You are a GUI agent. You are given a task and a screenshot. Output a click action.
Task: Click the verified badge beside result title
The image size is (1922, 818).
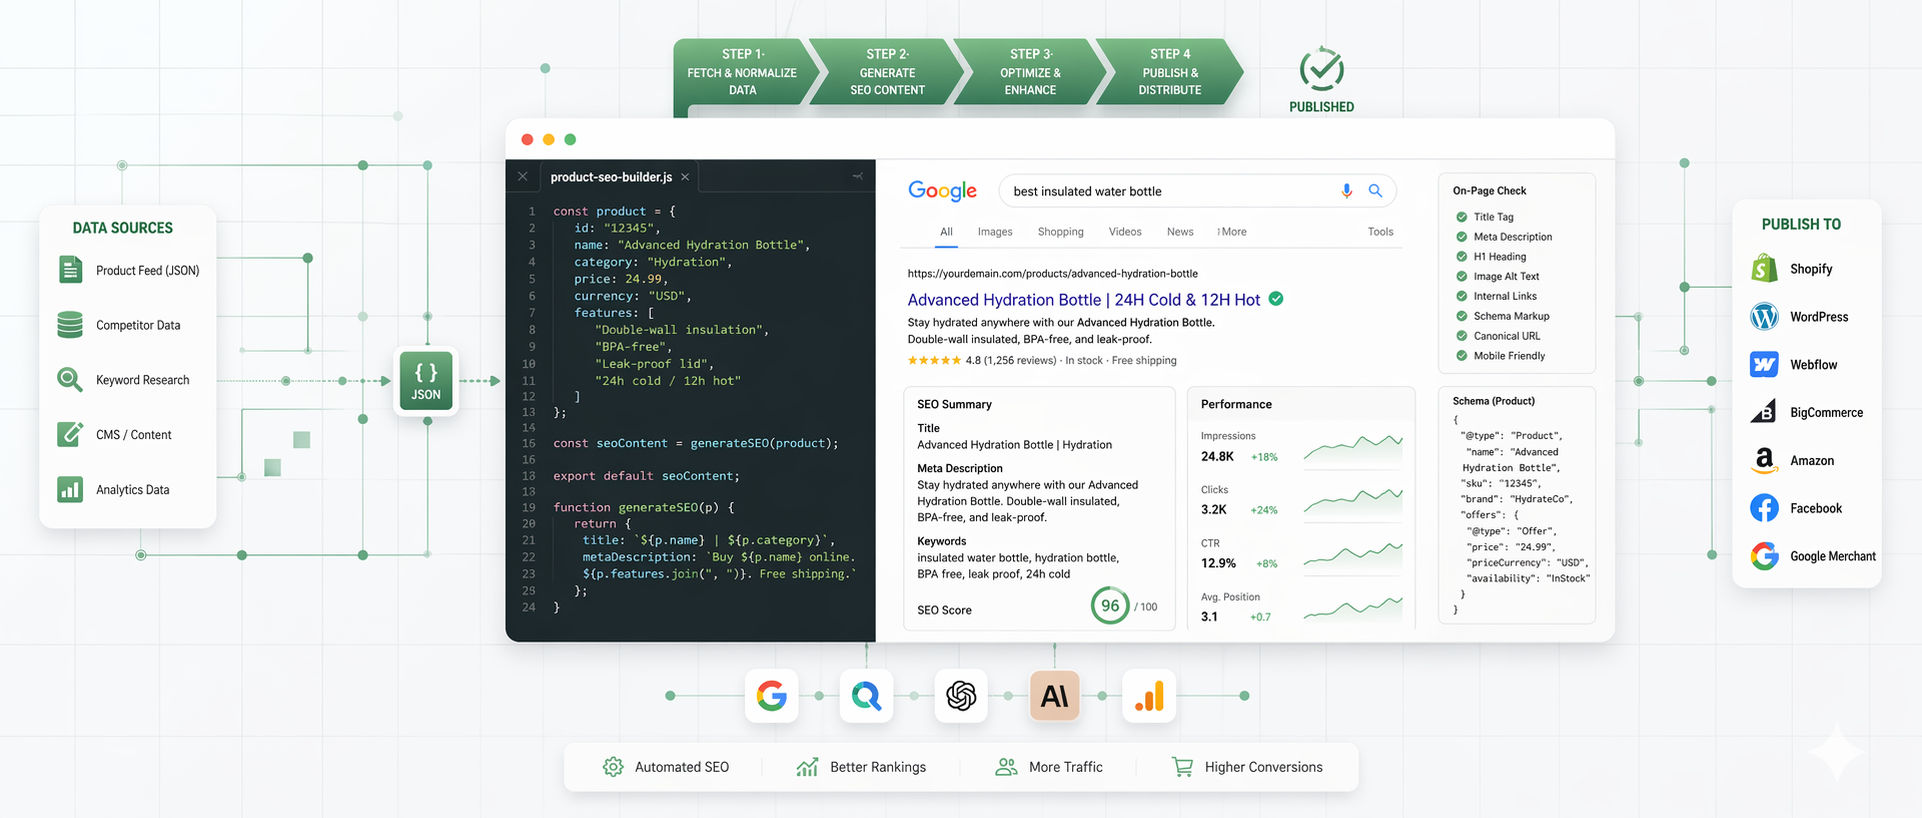1276,298
